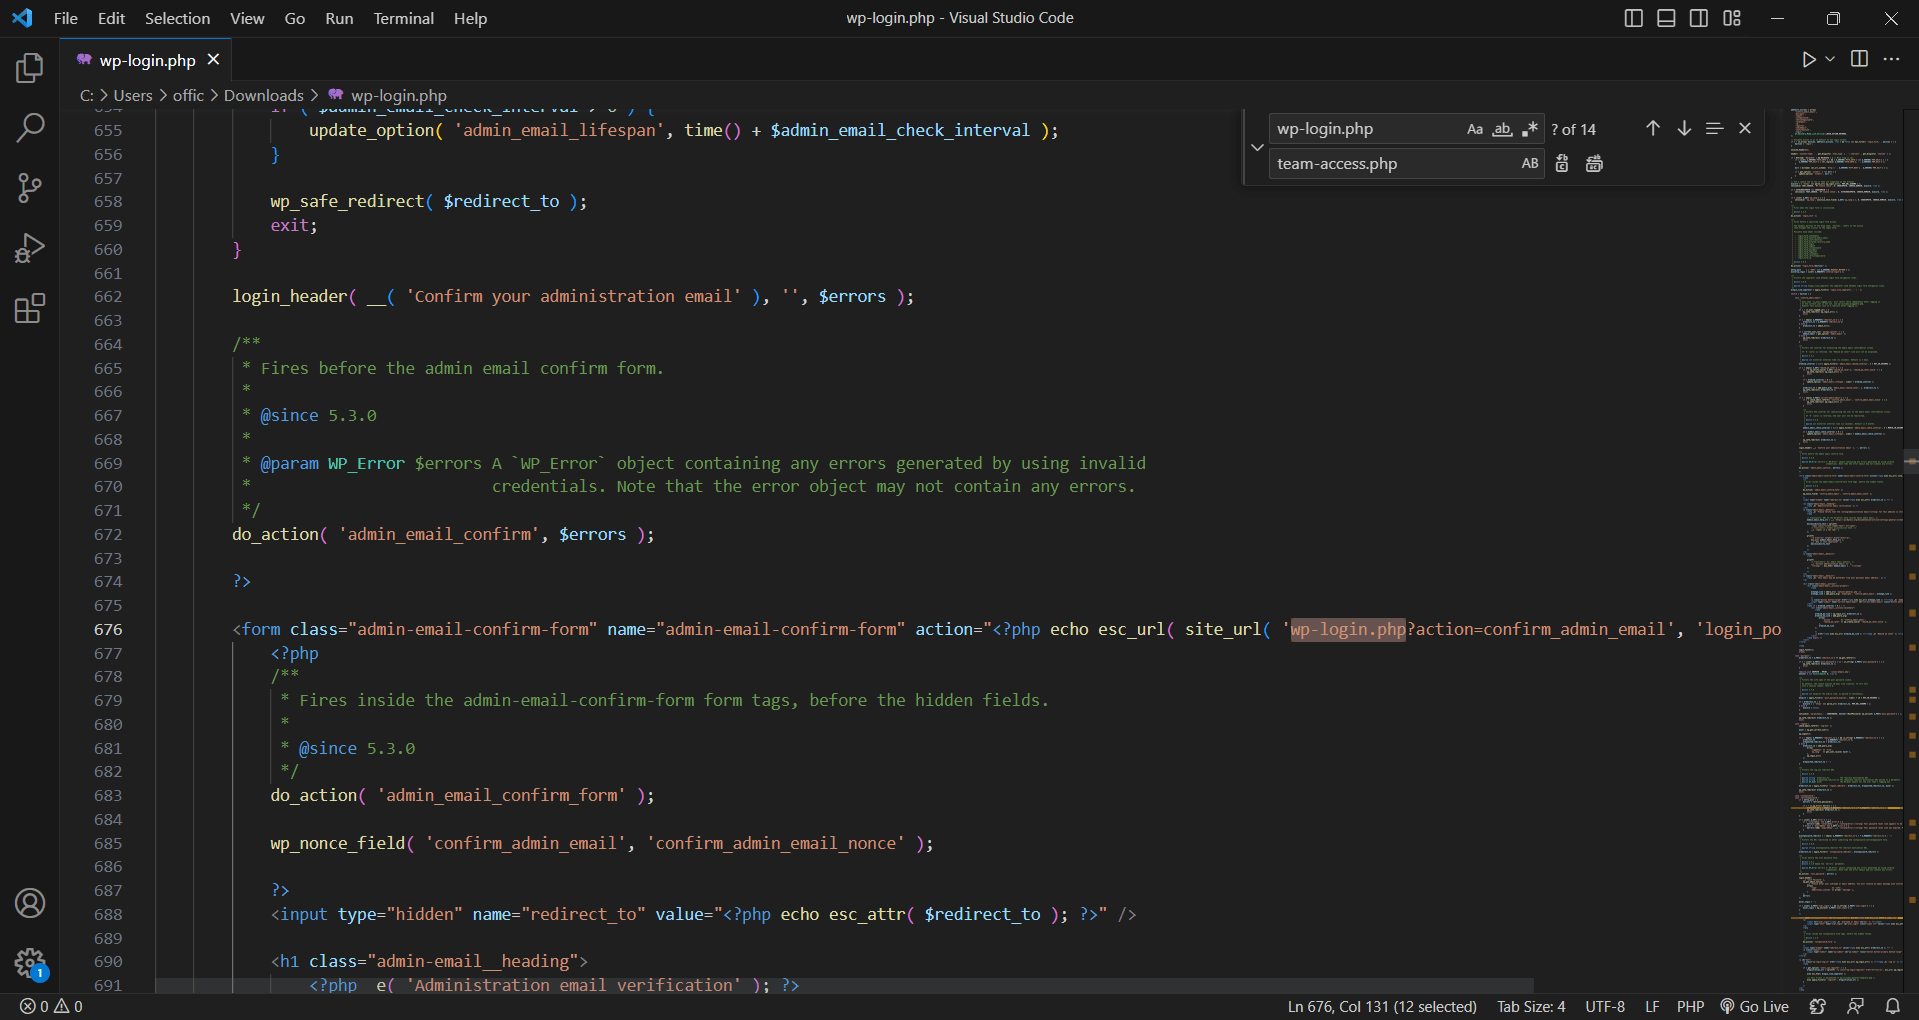Open the Extensions view
Viewport: 1919px width, 1020px height.
pyautogui.click(x=30, y=308)
